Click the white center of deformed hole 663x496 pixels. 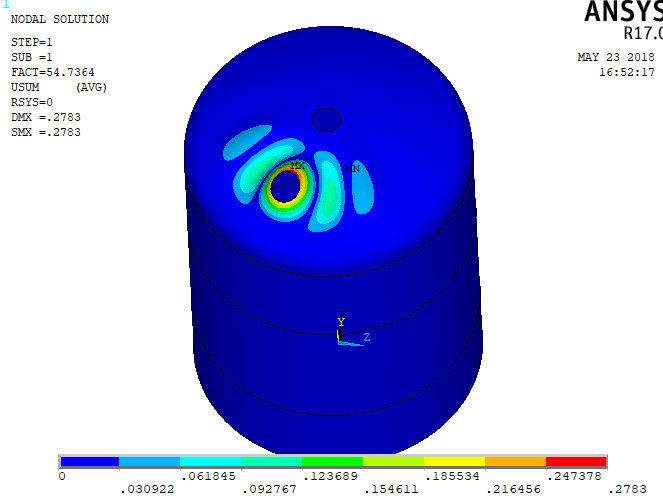(x=285, y=189)
